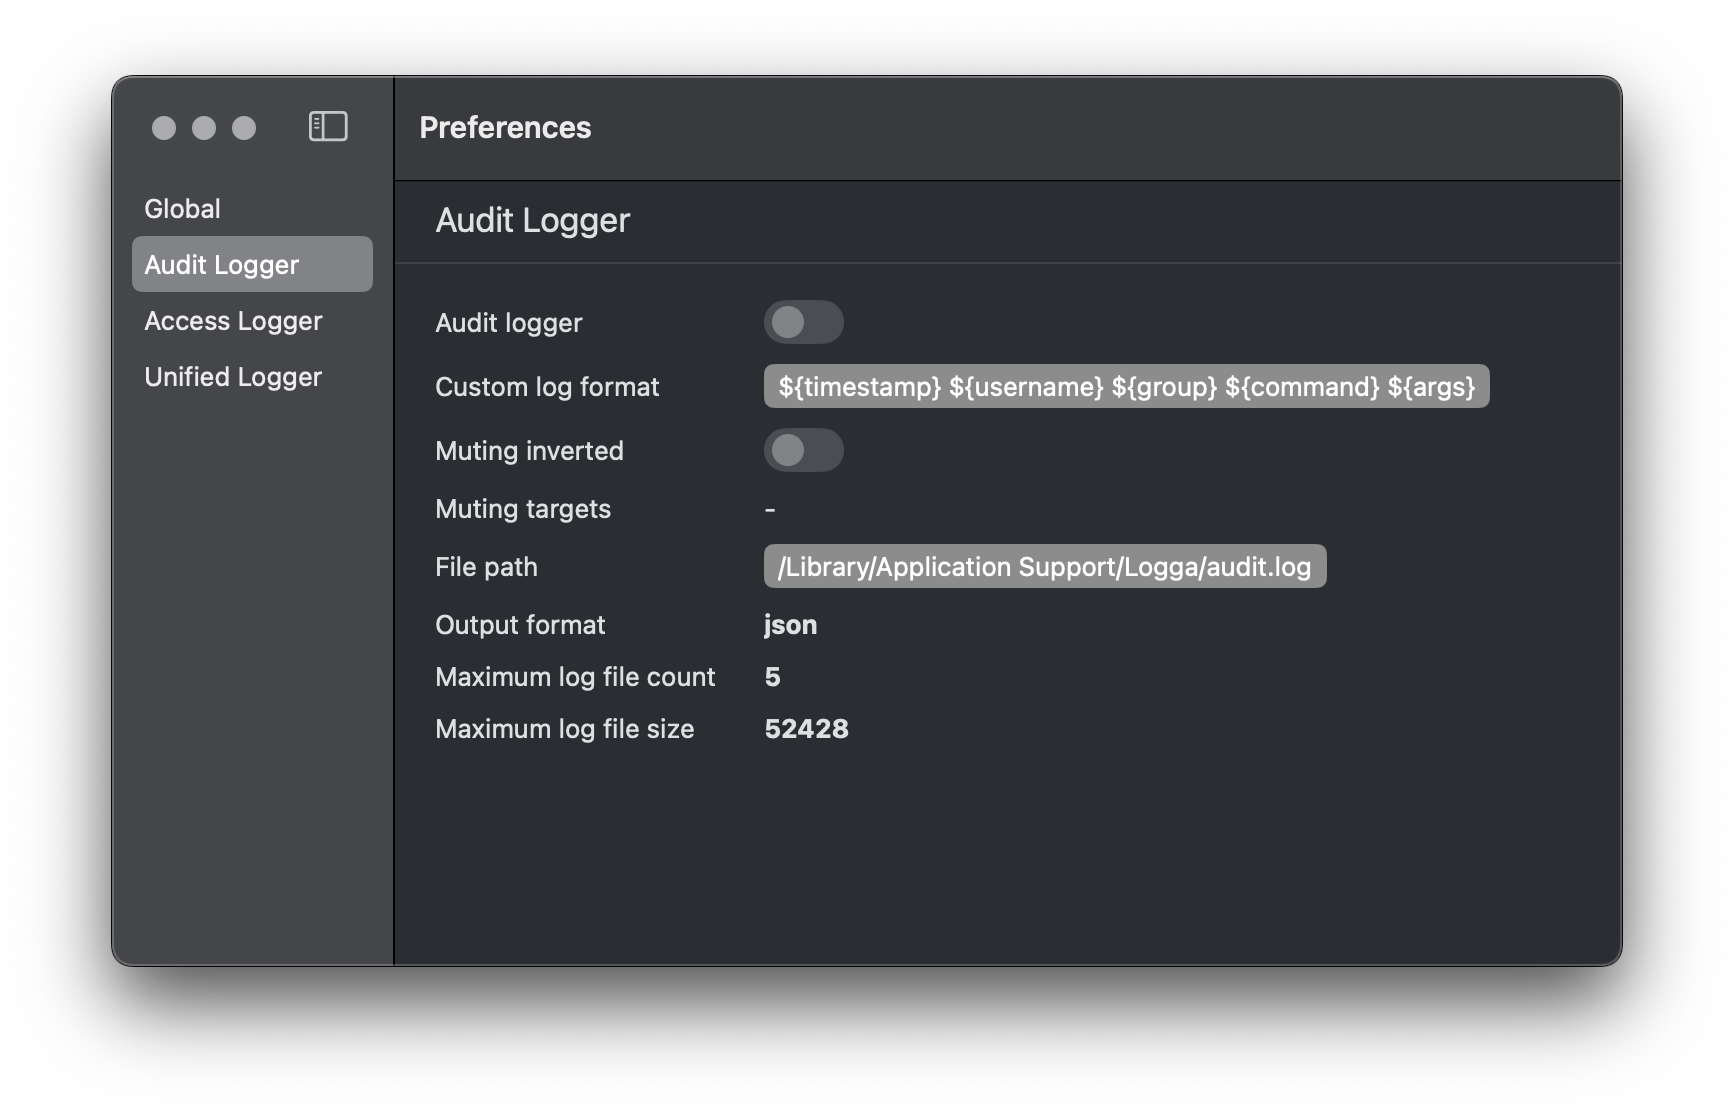This screenshot has height=1114, width=1734.
Task: Click the audit.log File path field
Action: coord(1044,567)
